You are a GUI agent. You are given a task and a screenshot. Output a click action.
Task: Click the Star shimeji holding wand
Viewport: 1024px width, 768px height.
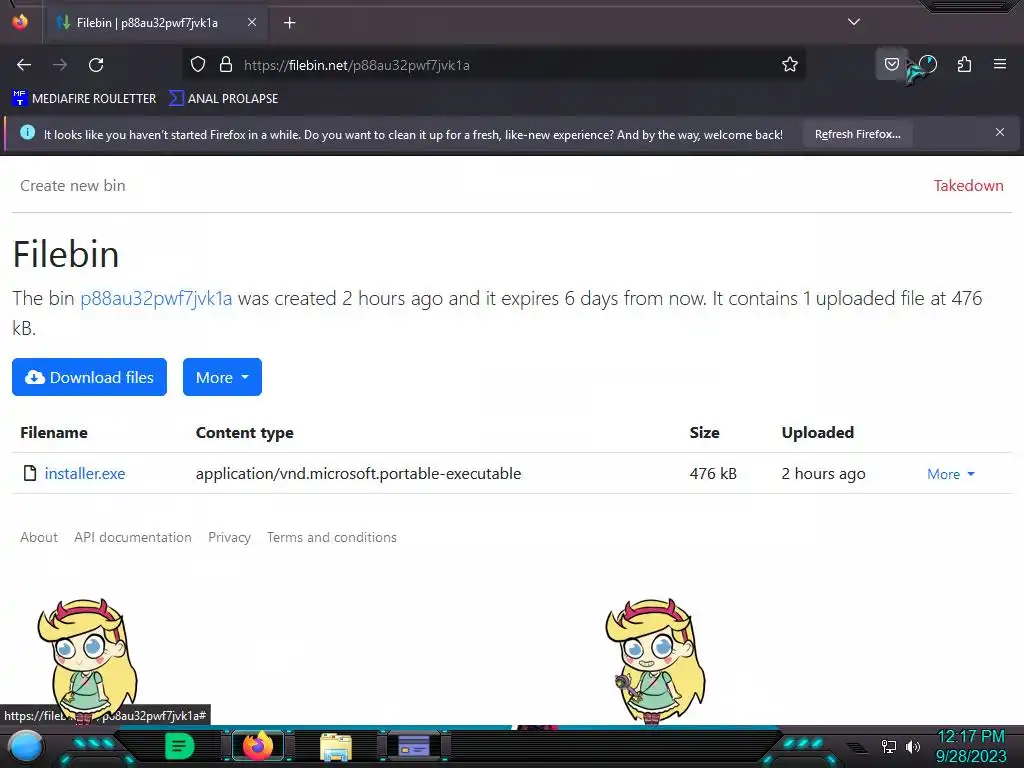[655, 660]
